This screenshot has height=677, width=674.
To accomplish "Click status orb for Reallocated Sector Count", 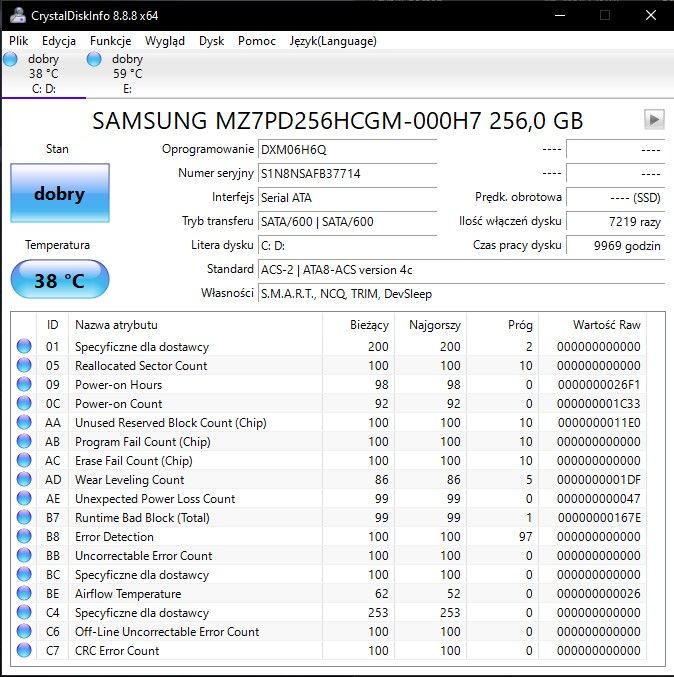I will coord(24,365).
